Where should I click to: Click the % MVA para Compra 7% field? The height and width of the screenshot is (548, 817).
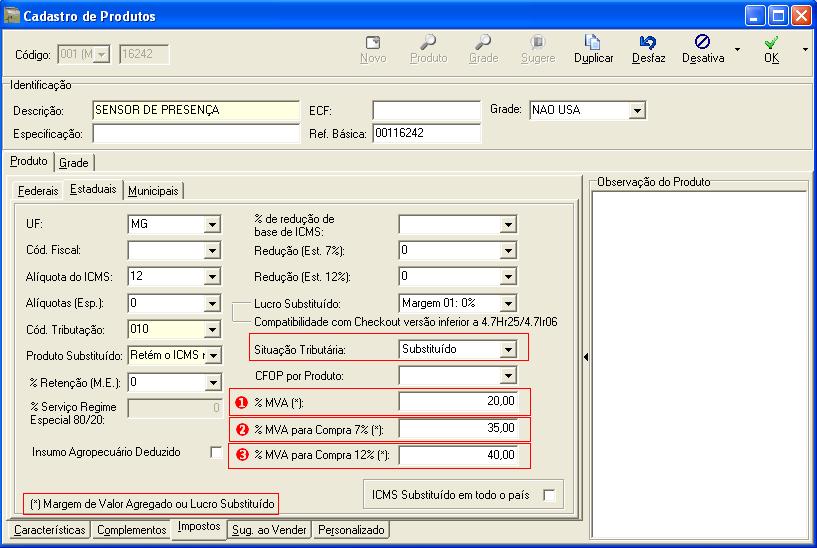pos(458,429)
